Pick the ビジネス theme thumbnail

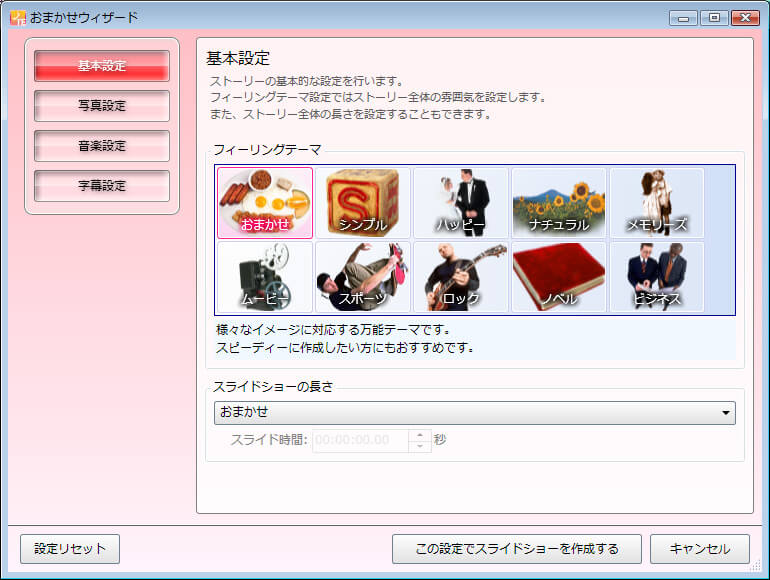pos(657,277)
